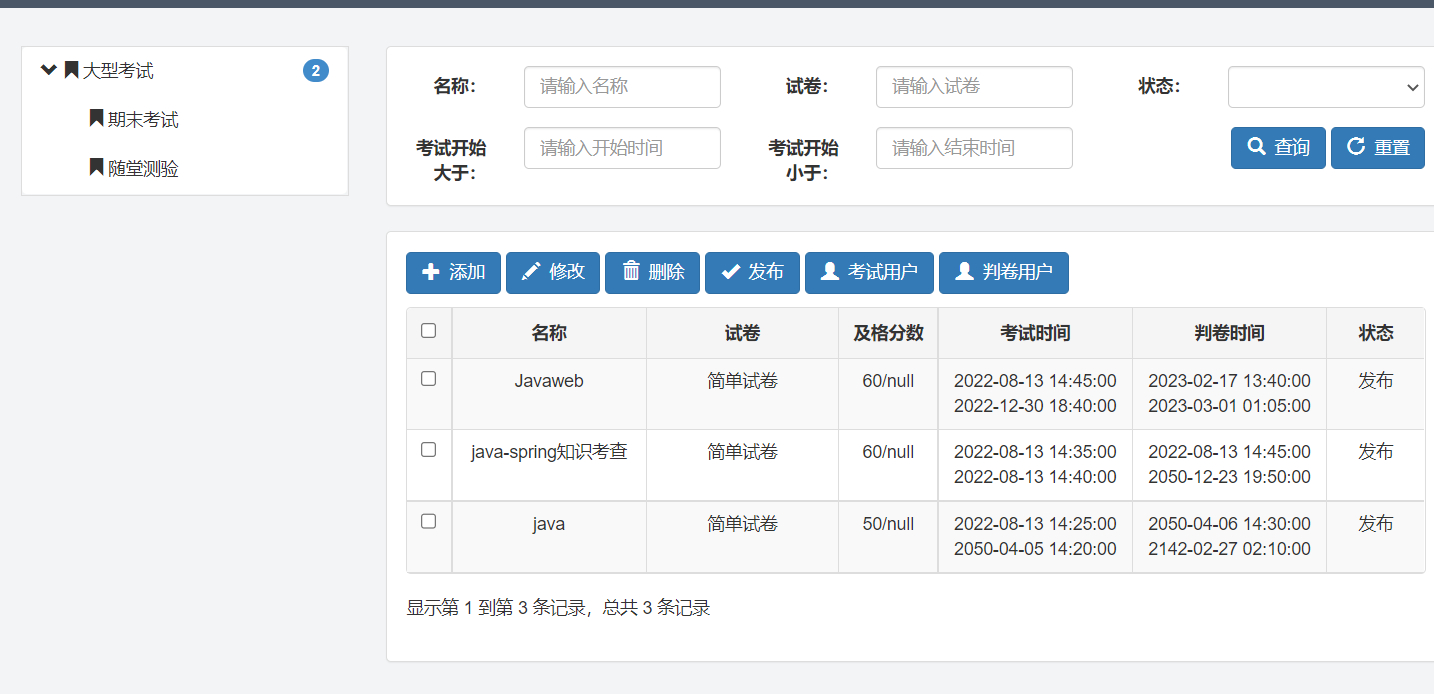Image resolution: width=1434 pixels, height=694 pixels.
Task: Select the java-spring知识考查 row checkbox
Action: click(x=429, y=450)
